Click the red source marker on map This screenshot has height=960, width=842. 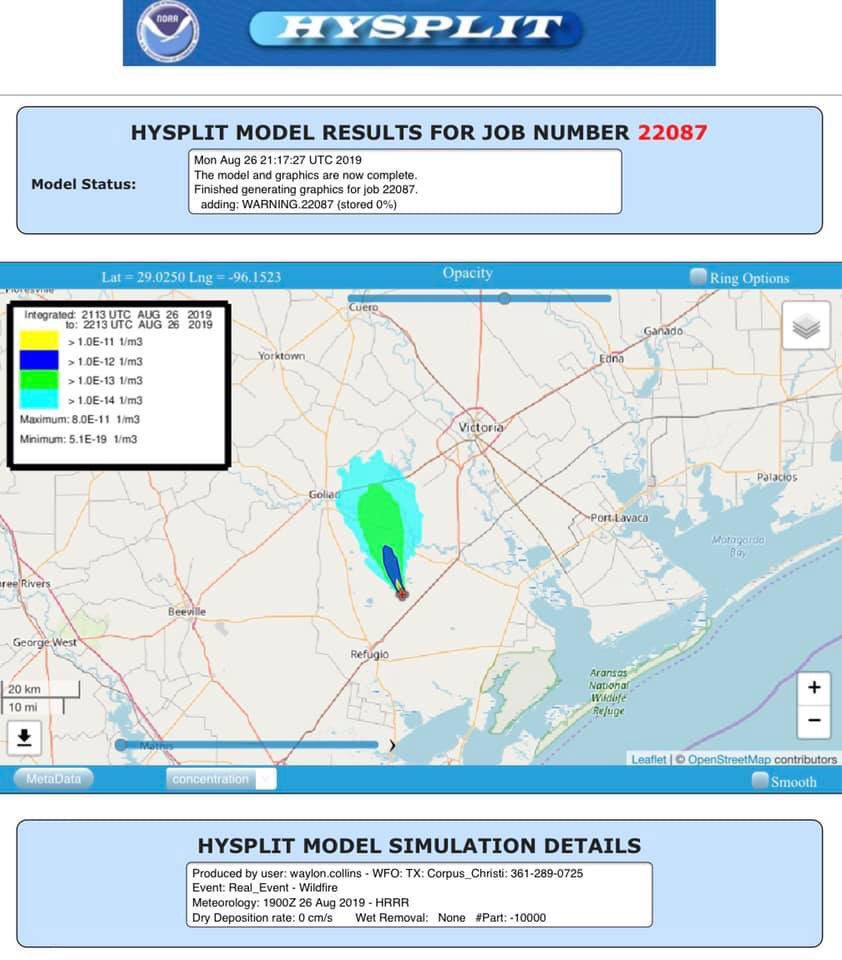click(x=402, y=594)
